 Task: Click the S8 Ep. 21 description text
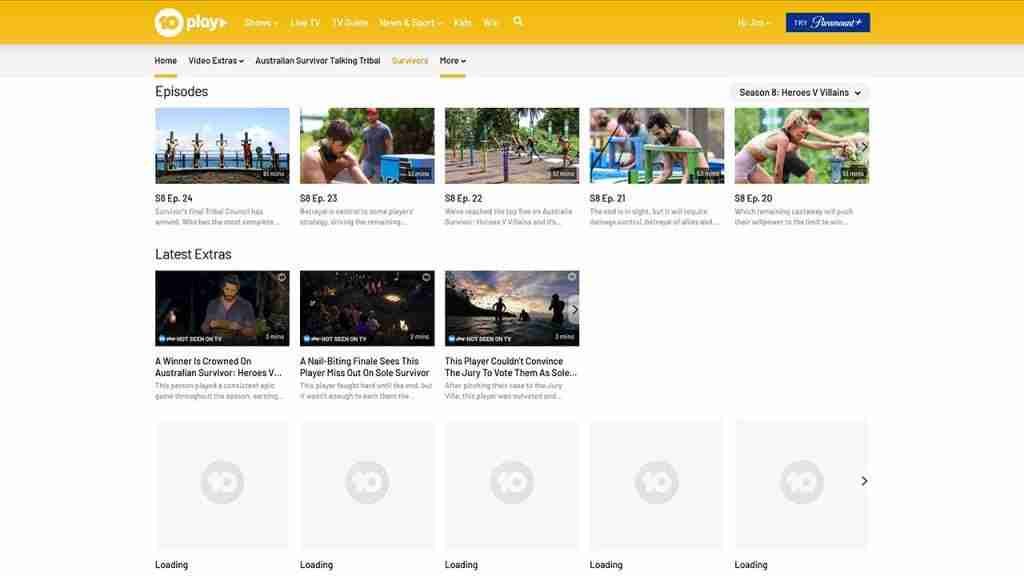654,217
